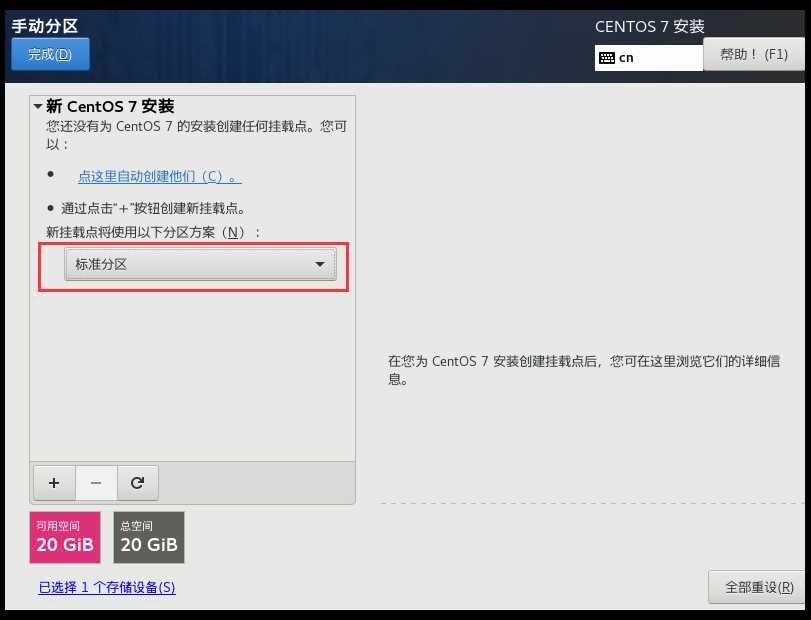Viewport: 811px width, 620px height.
Task: Click the gray 总空间 20 GiB indicator
Action: 148,537
